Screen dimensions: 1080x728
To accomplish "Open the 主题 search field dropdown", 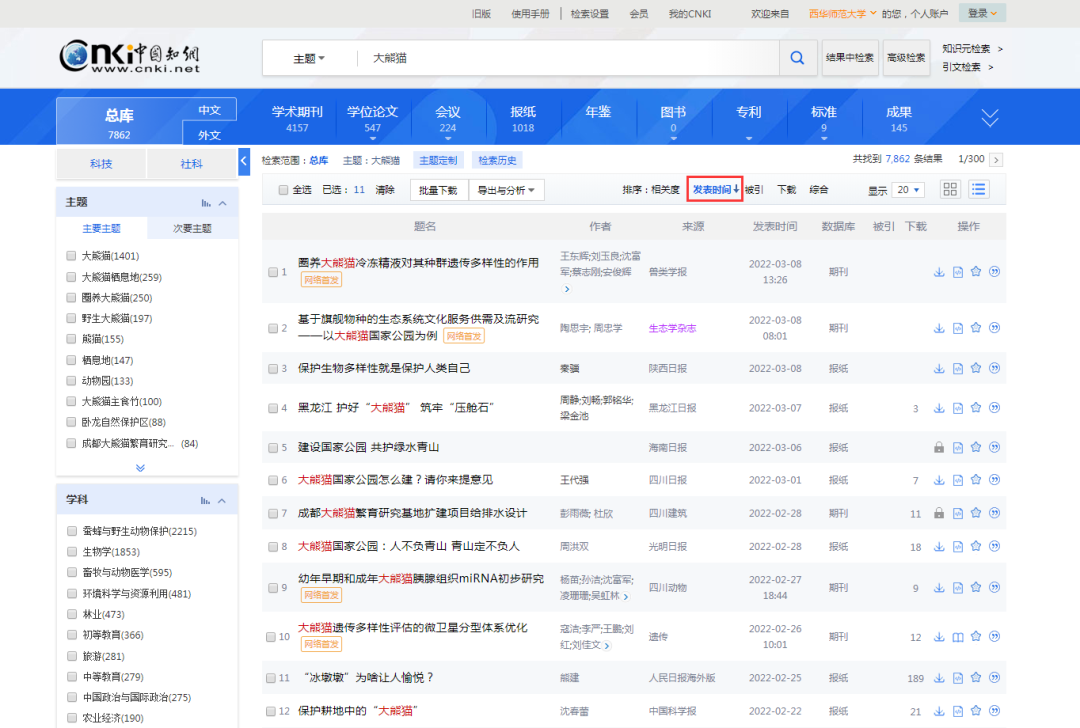I will [x=310, y=58].
